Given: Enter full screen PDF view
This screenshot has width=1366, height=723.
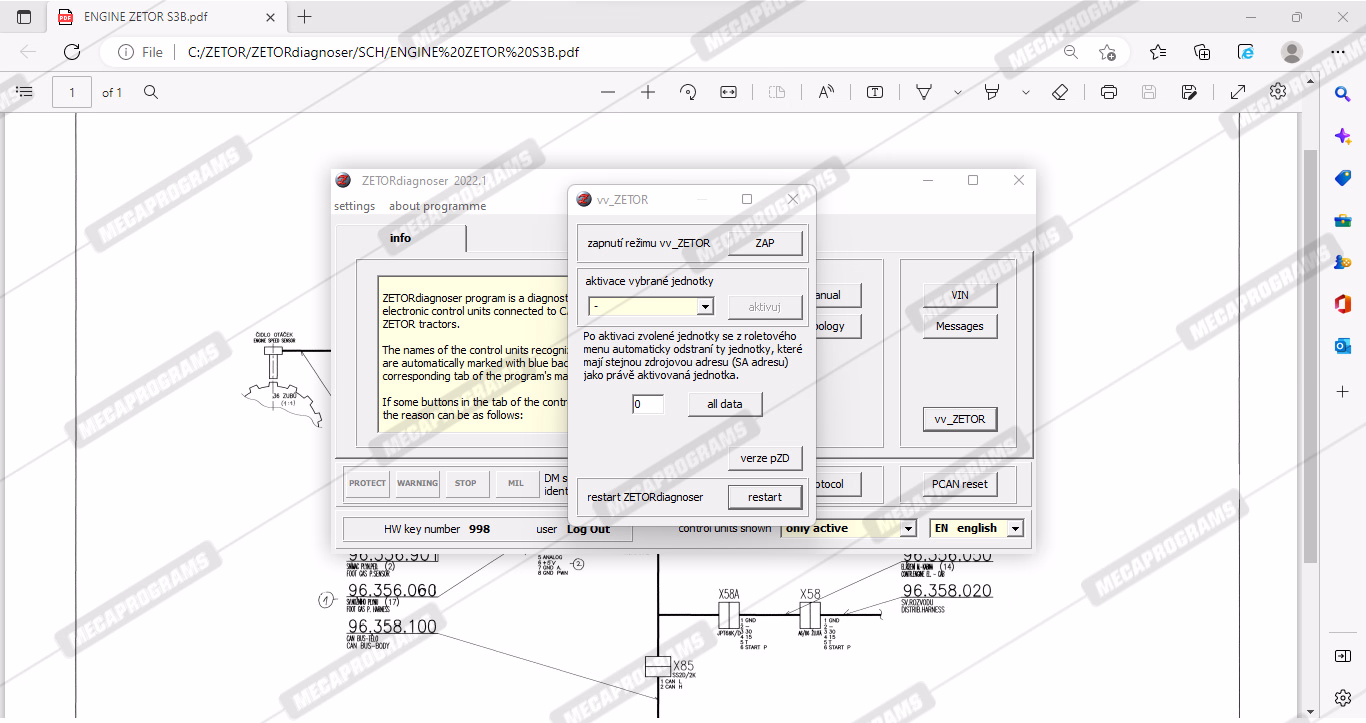Looking at the screenshot, I should 1238,92.
